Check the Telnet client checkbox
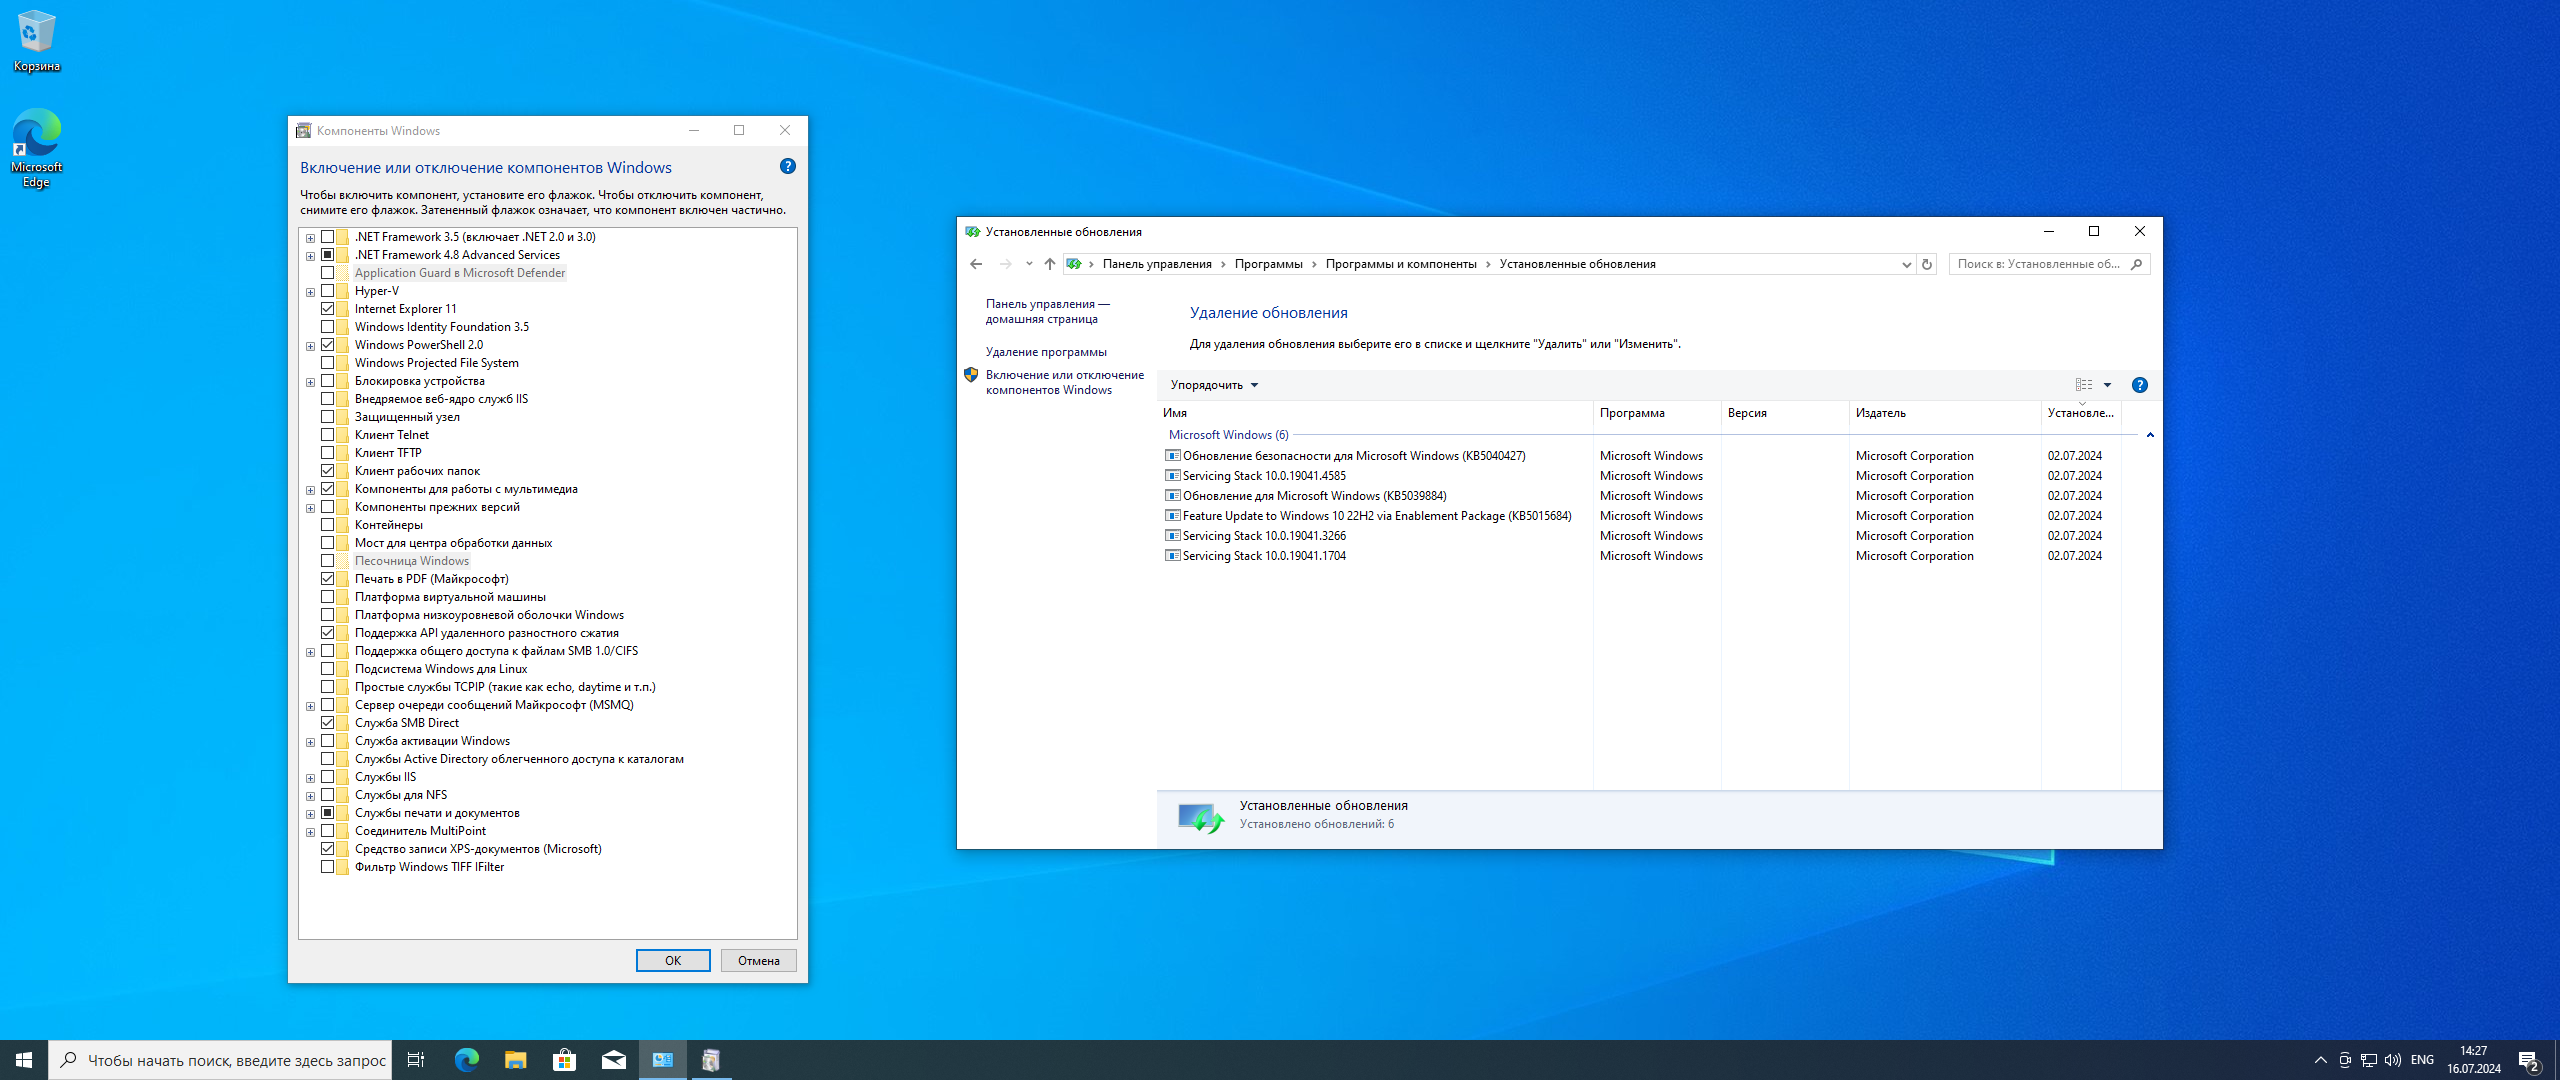 pos(327,435)
